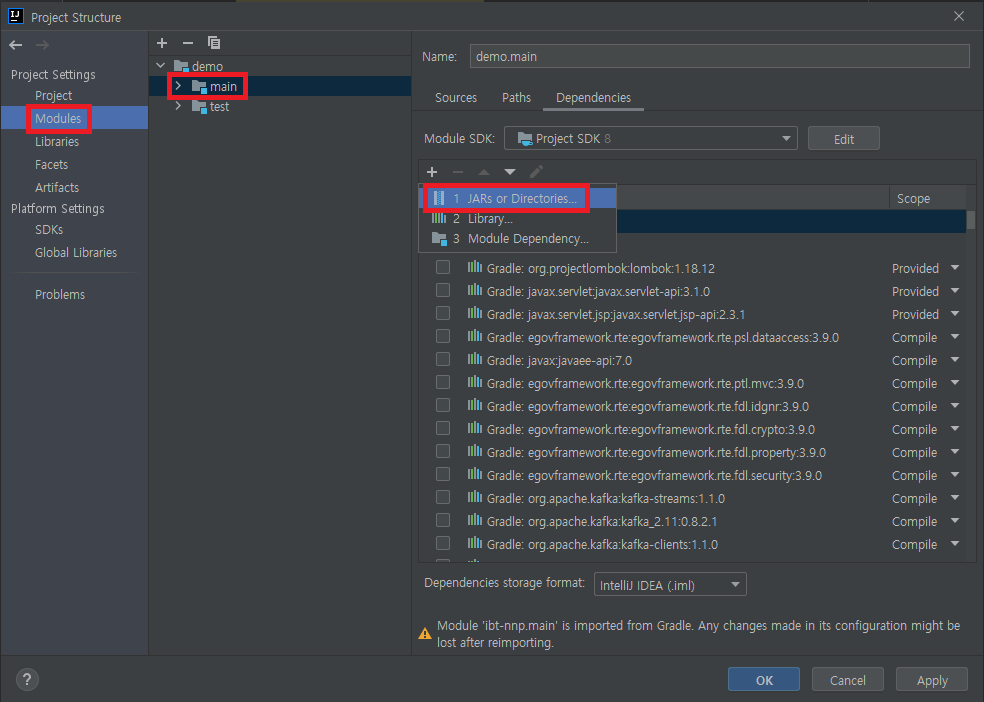
Task: Click the OK button
Action: [764, 680]
